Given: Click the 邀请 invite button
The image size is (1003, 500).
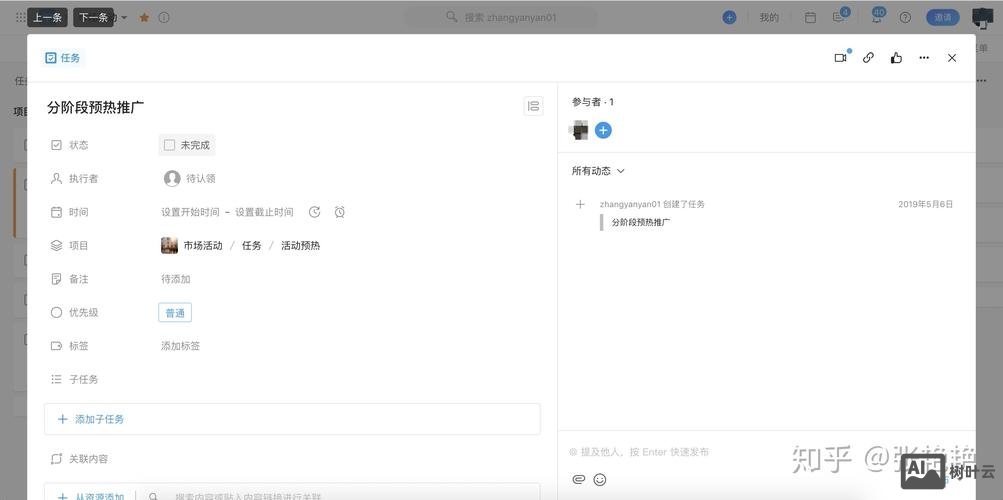Looking at the screenshot, I should 944,17.
